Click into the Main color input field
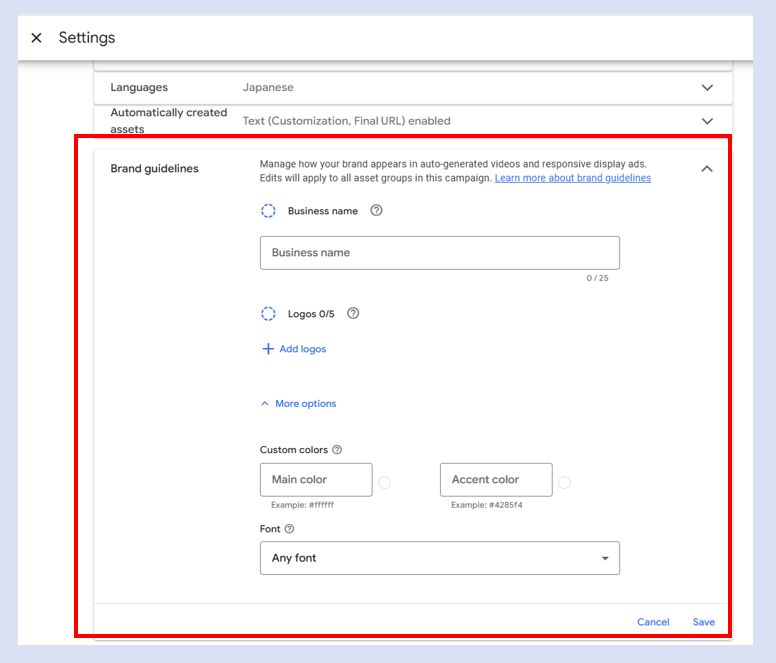This screenshot has height=663, width=776. tap(315, 480)
